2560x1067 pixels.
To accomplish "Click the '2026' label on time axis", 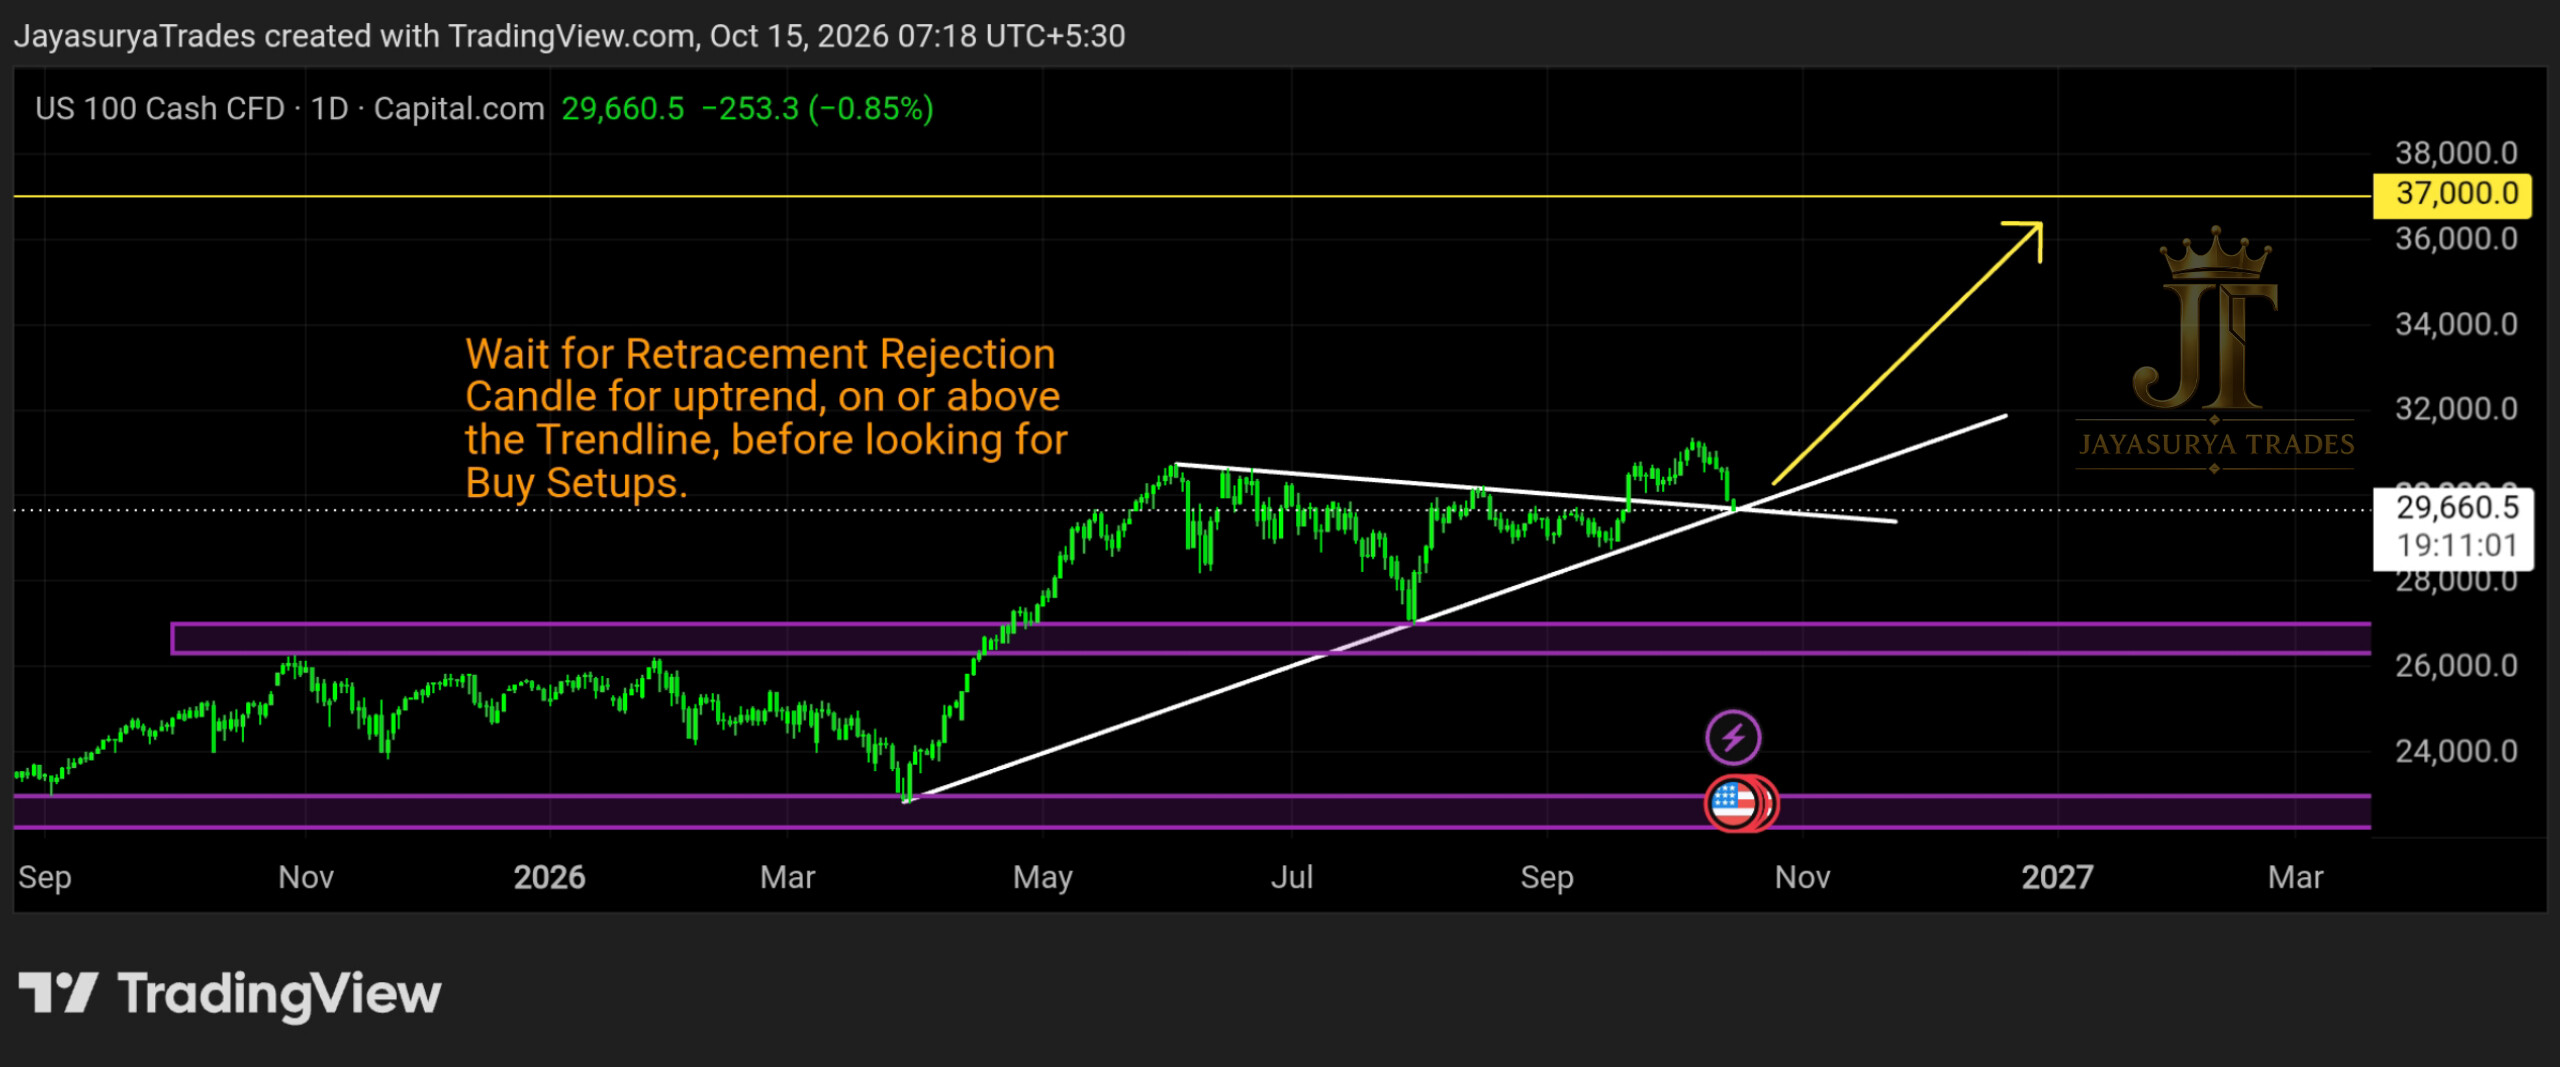I will pyautogui.click(x=549, y=878).
